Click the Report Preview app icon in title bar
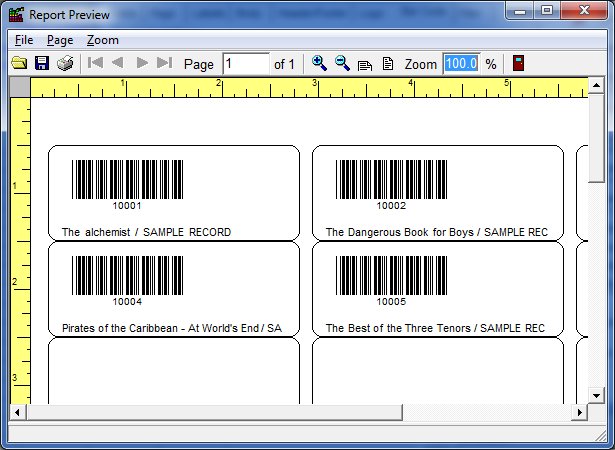 [x=16, y=15]
